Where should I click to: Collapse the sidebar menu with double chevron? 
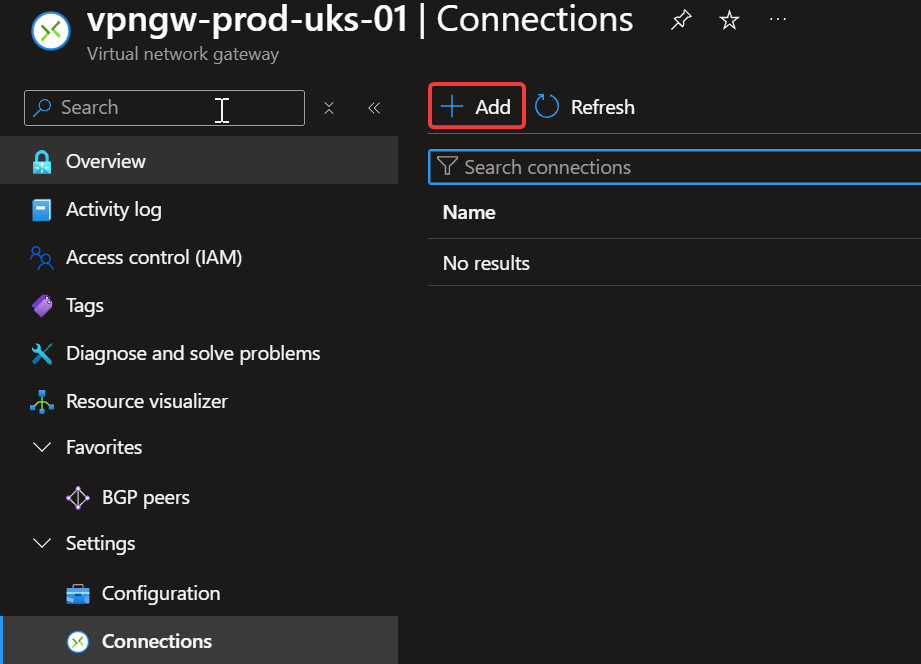pos(374,108)
